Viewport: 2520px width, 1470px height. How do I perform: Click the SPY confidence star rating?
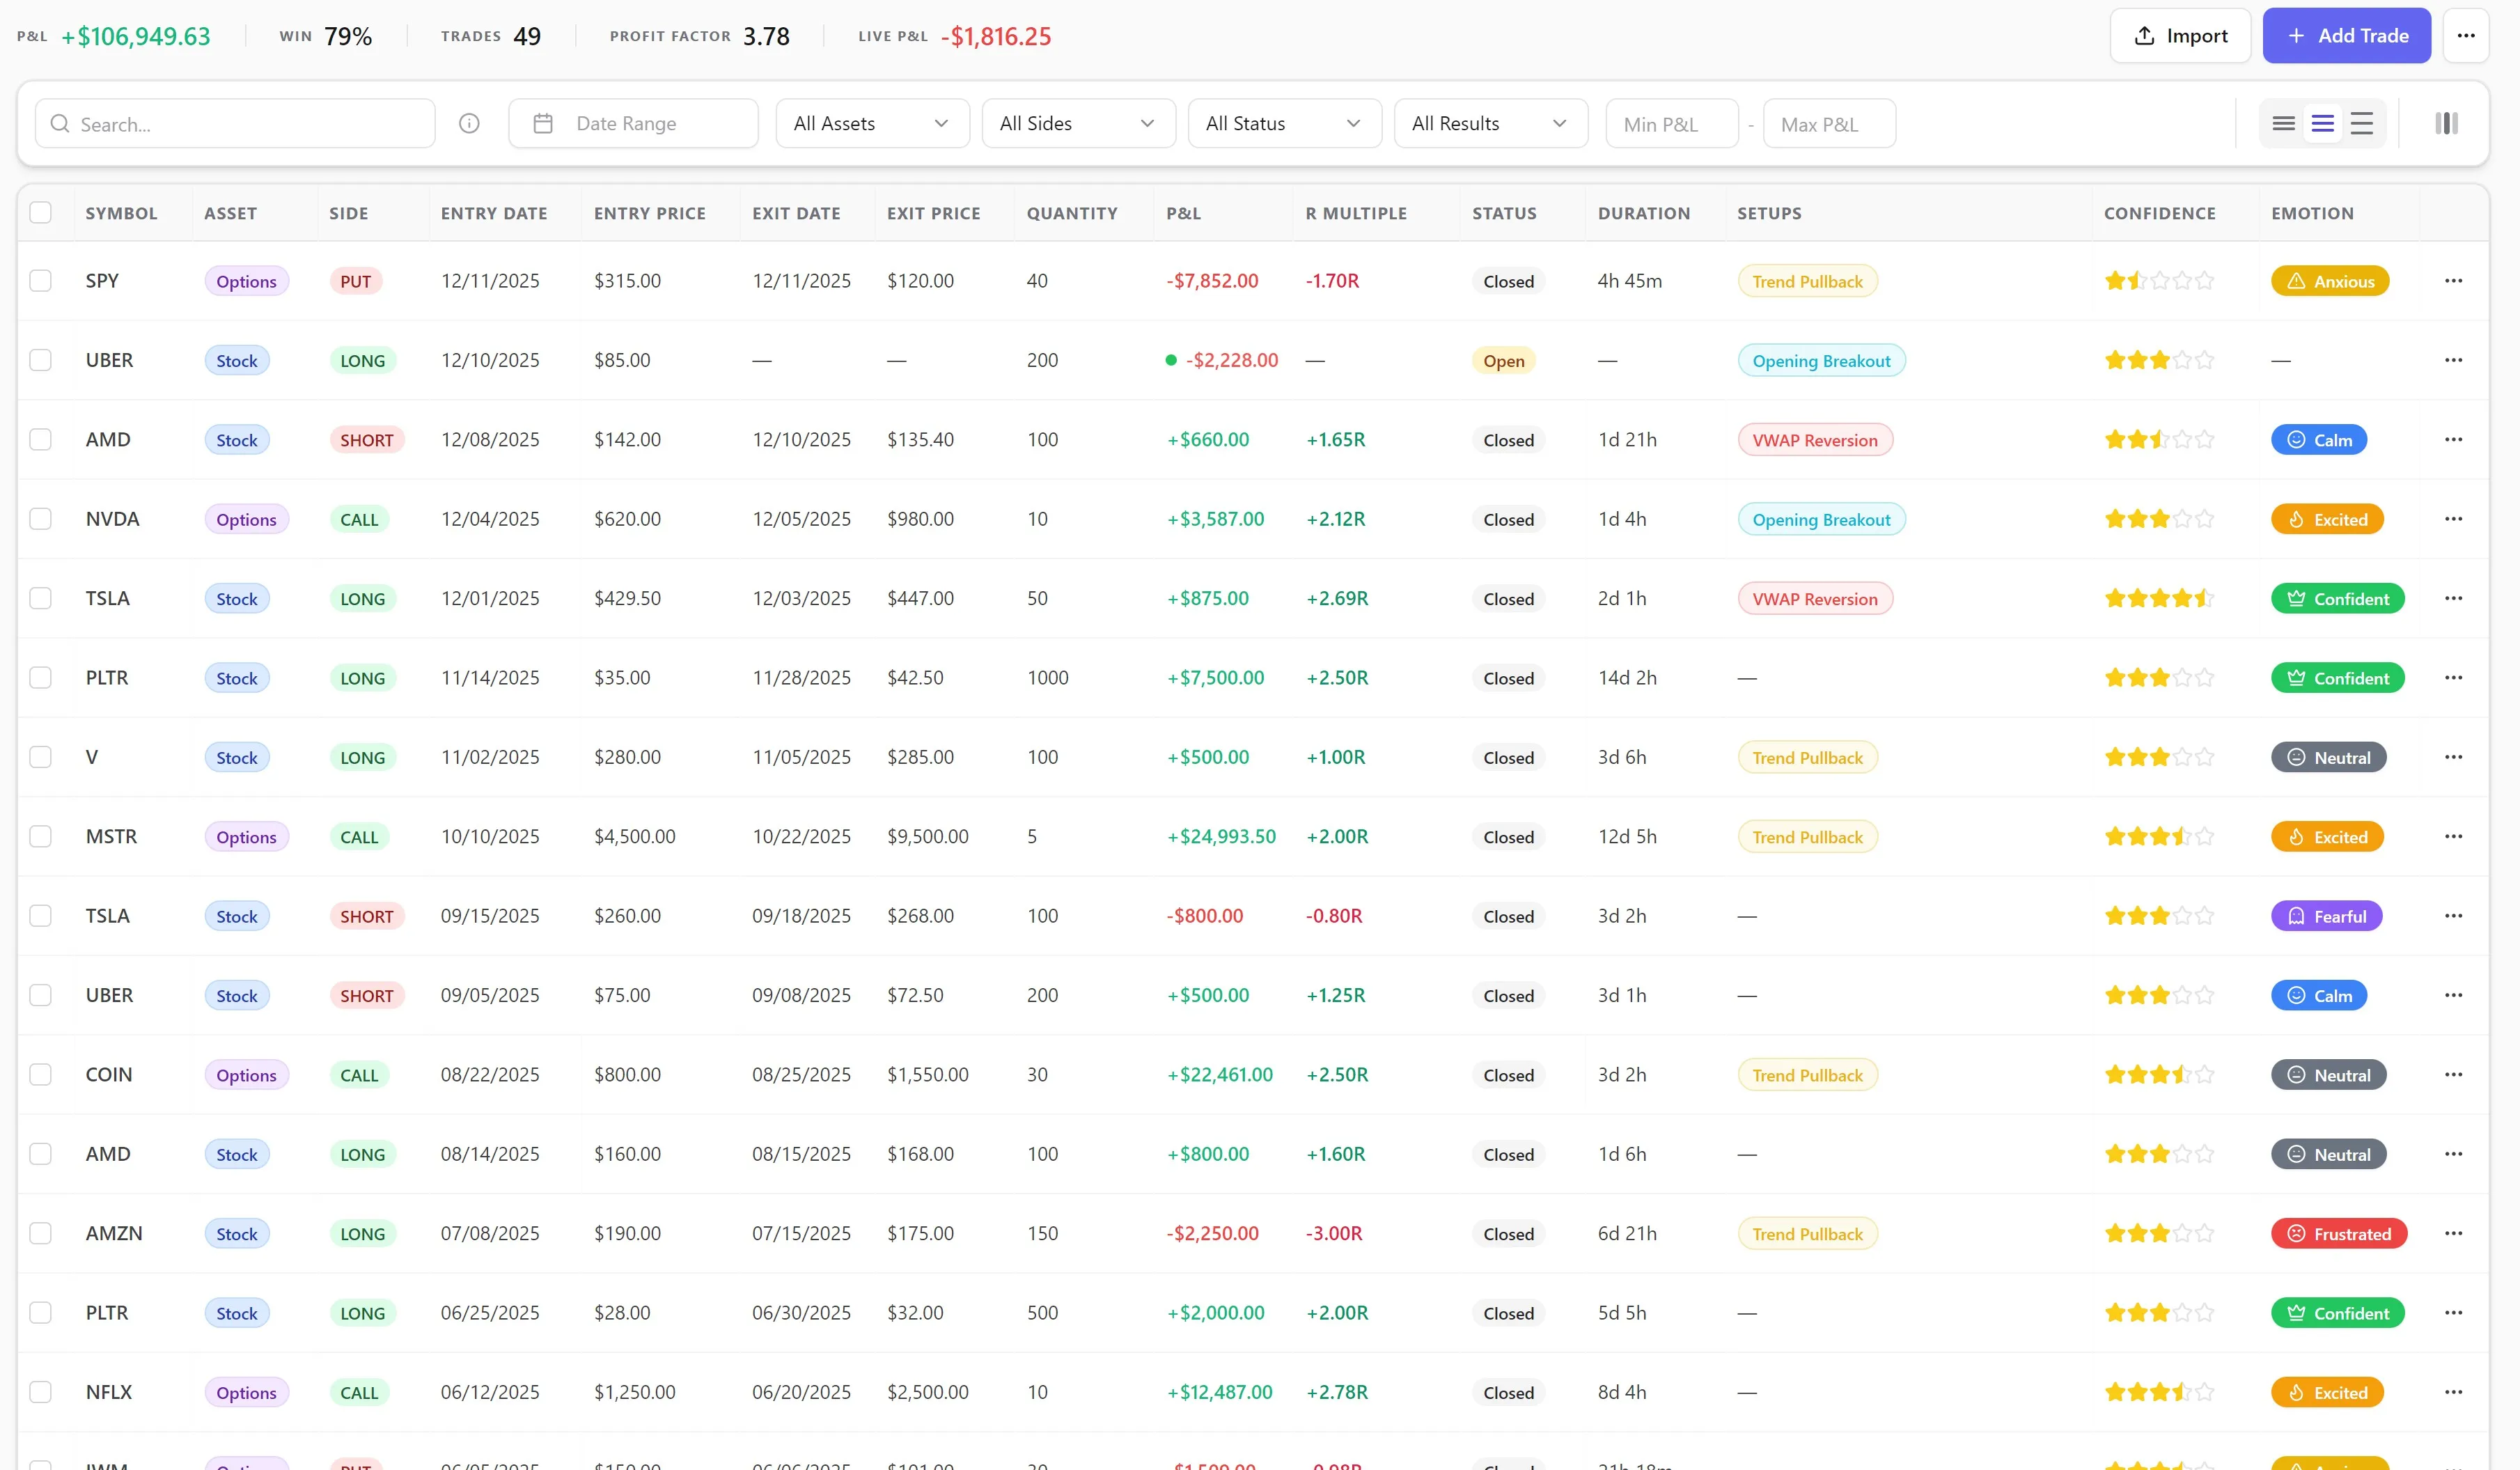pyautogui.click(x=2159, y=281)
